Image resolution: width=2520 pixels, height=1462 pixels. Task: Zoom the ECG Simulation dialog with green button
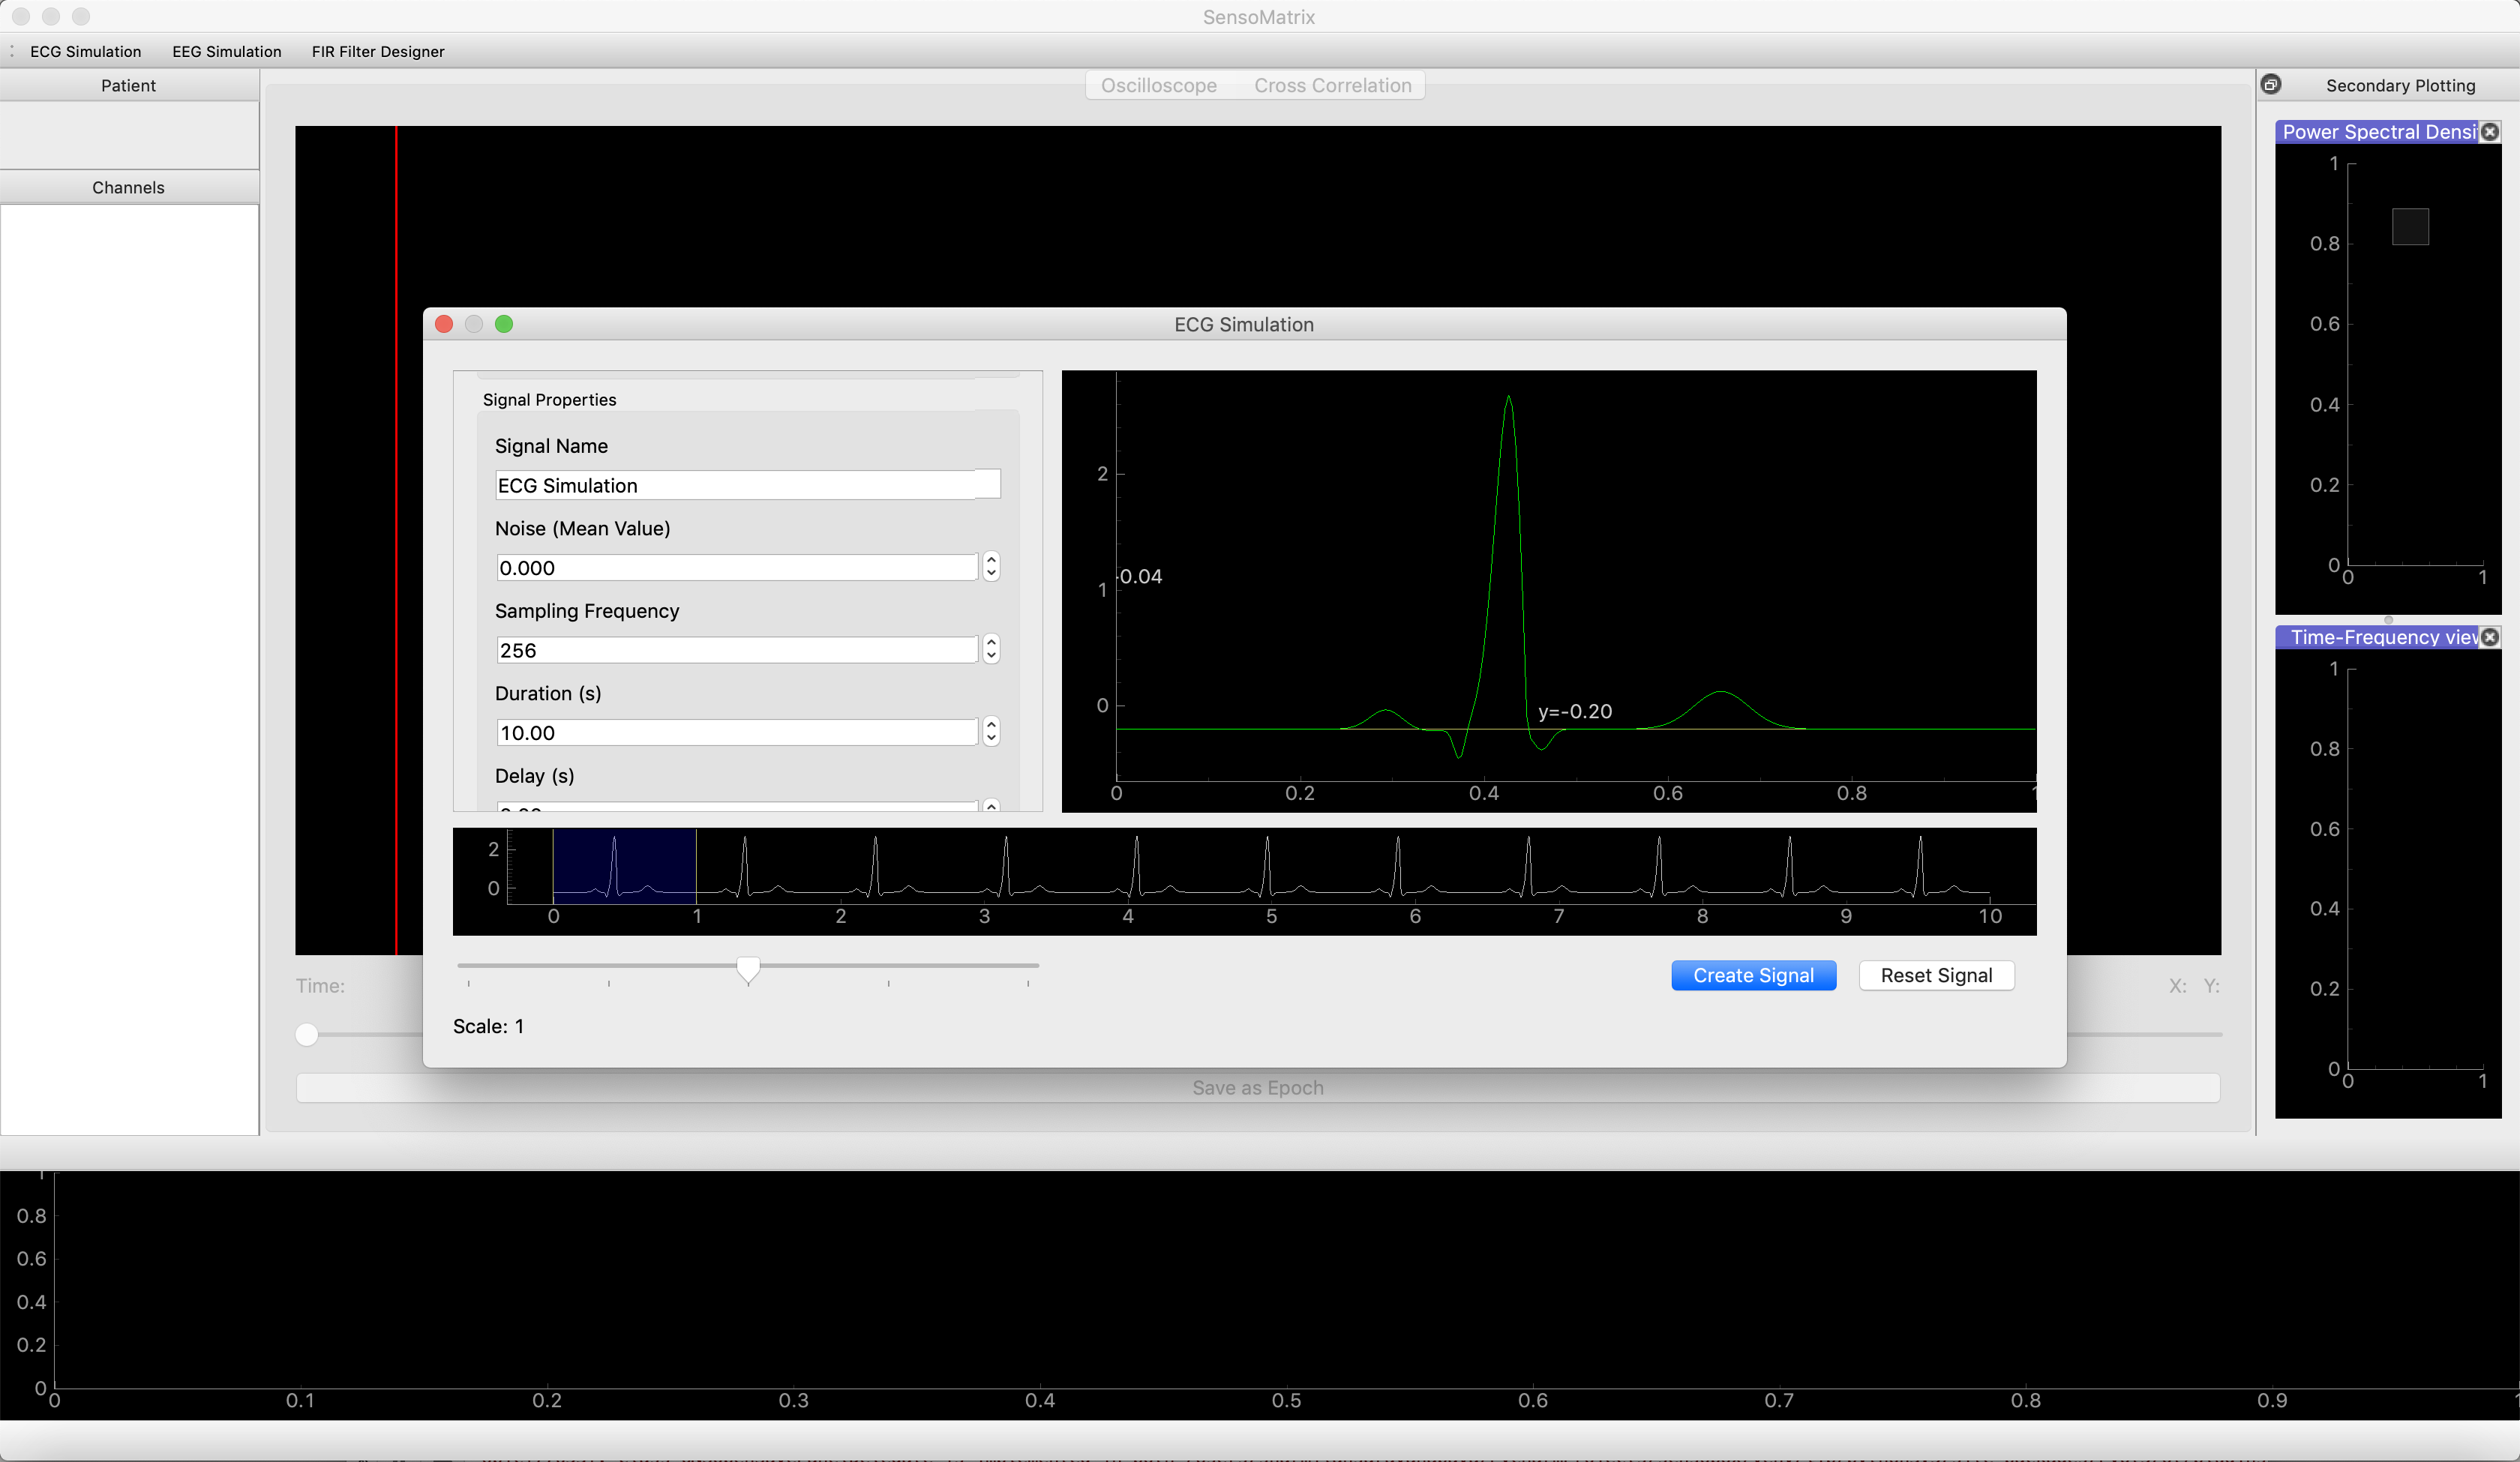tap(504, 324)
